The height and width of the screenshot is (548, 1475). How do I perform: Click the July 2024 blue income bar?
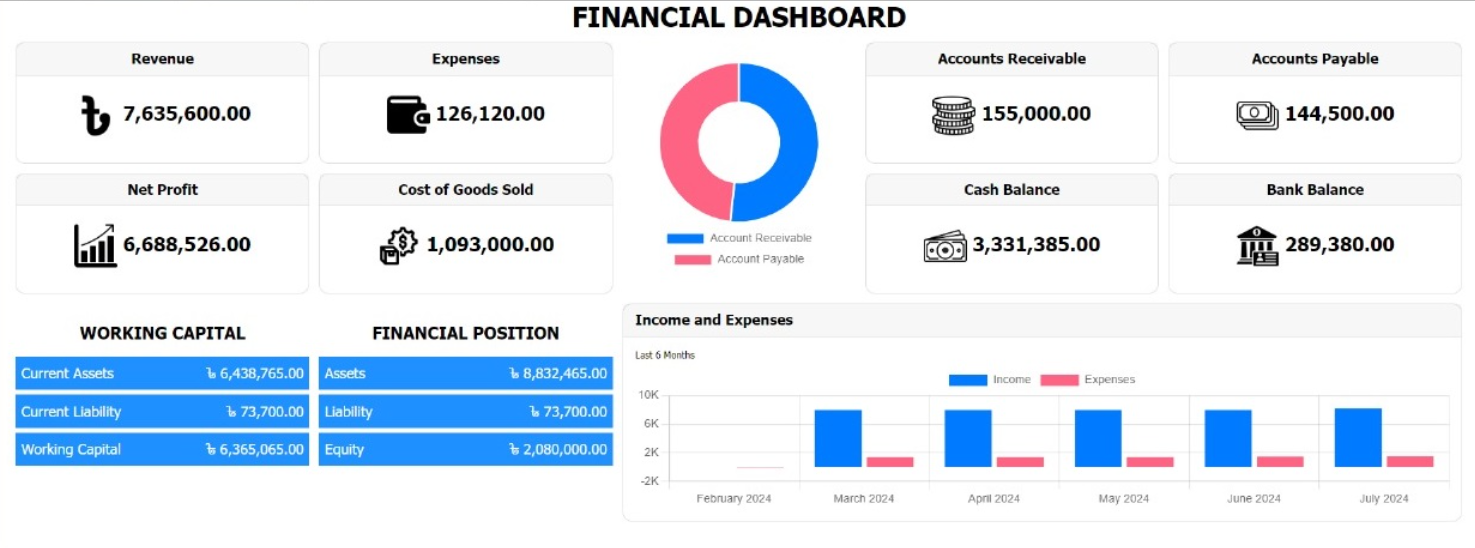pos(1358,437)
